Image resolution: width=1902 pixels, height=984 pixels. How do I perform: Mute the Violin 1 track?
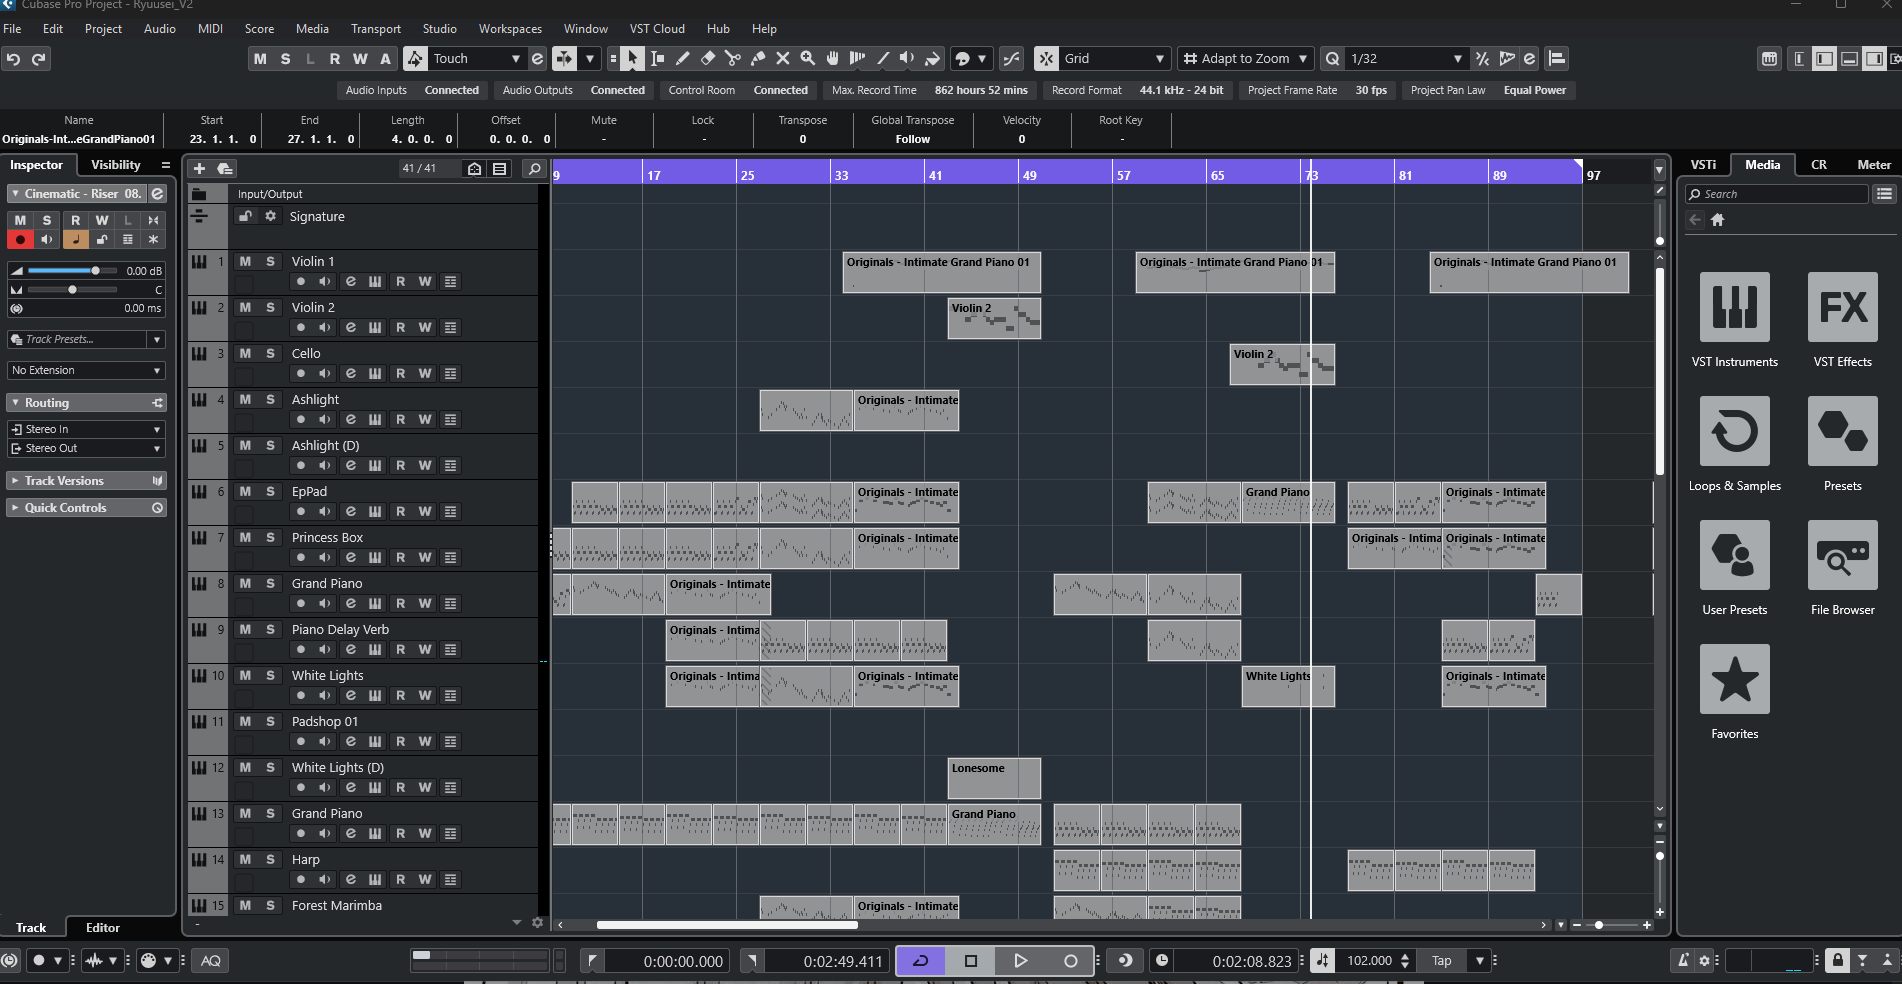(x=245, y=261)
